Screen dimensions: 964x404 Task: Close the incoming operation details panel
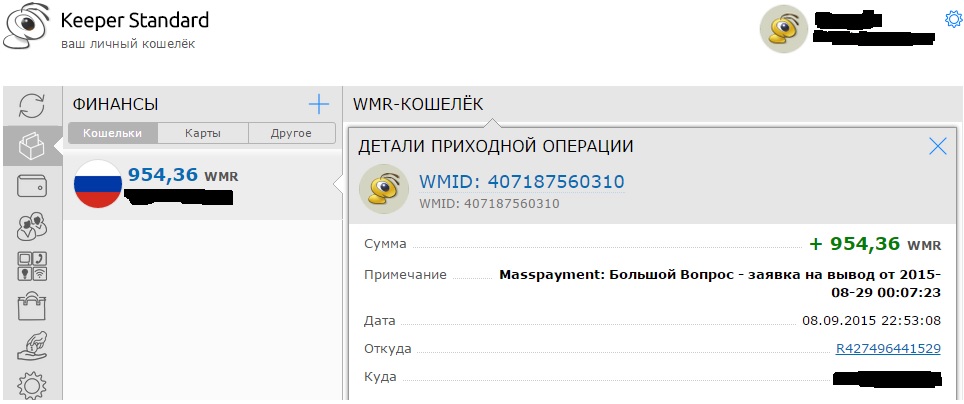pos(938,146)
